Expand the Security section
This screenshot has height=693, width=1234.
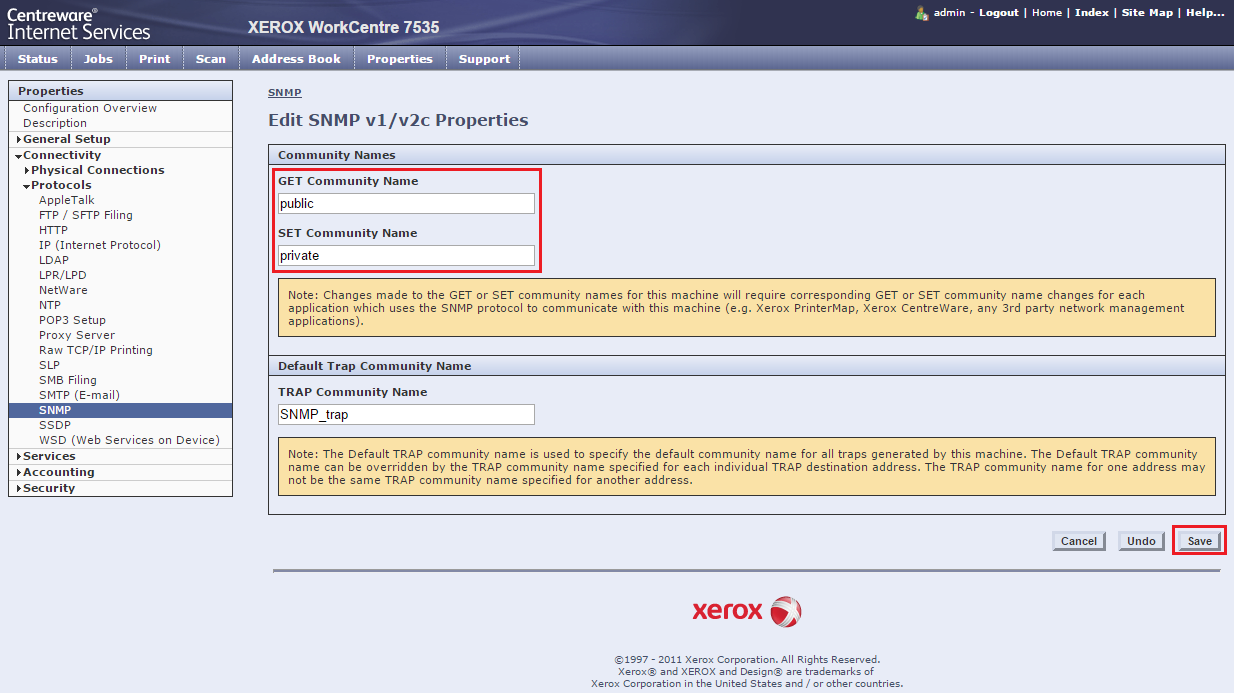pos(48,488)
